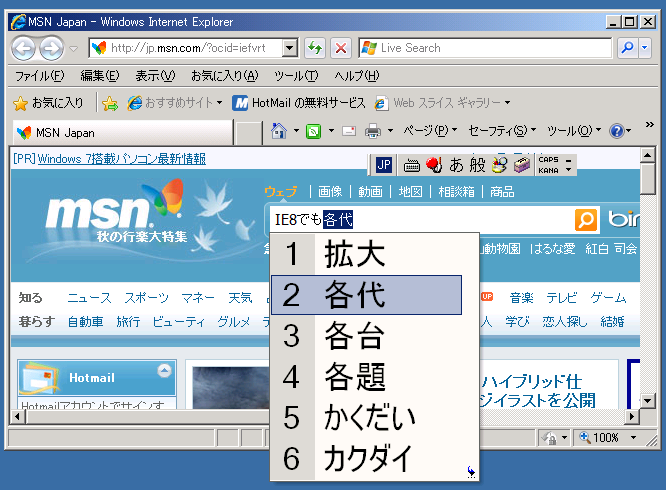
Task: Open the ツール(O) command bar dropdown
Action: coord(598,129)
